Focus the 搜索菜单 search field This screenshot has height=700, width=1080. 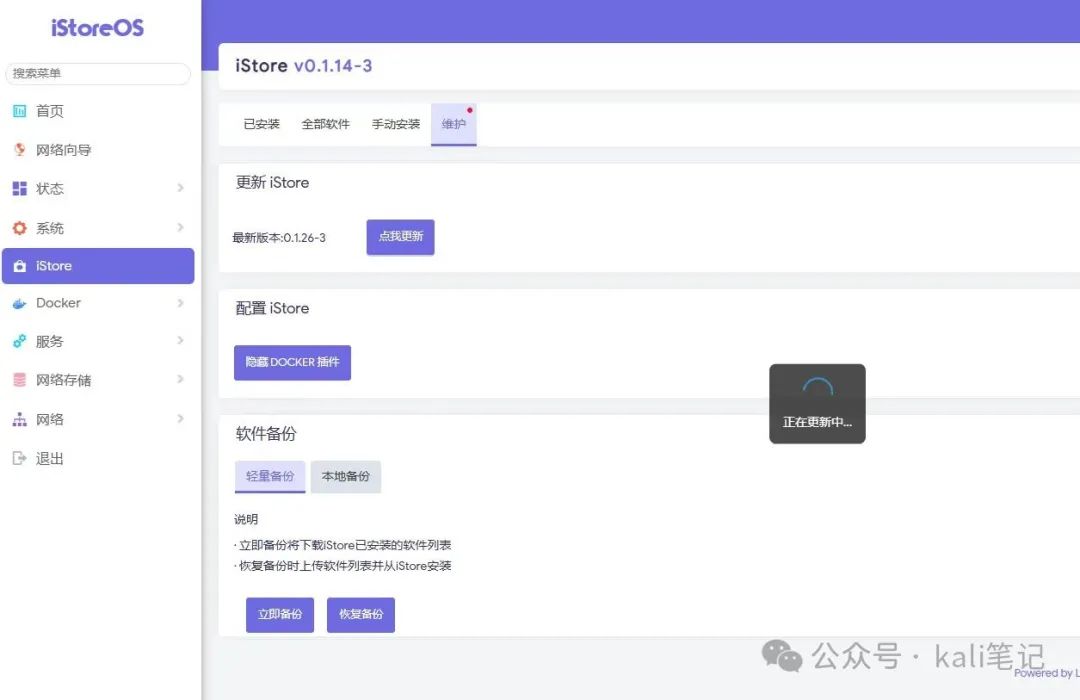(98, 73)
